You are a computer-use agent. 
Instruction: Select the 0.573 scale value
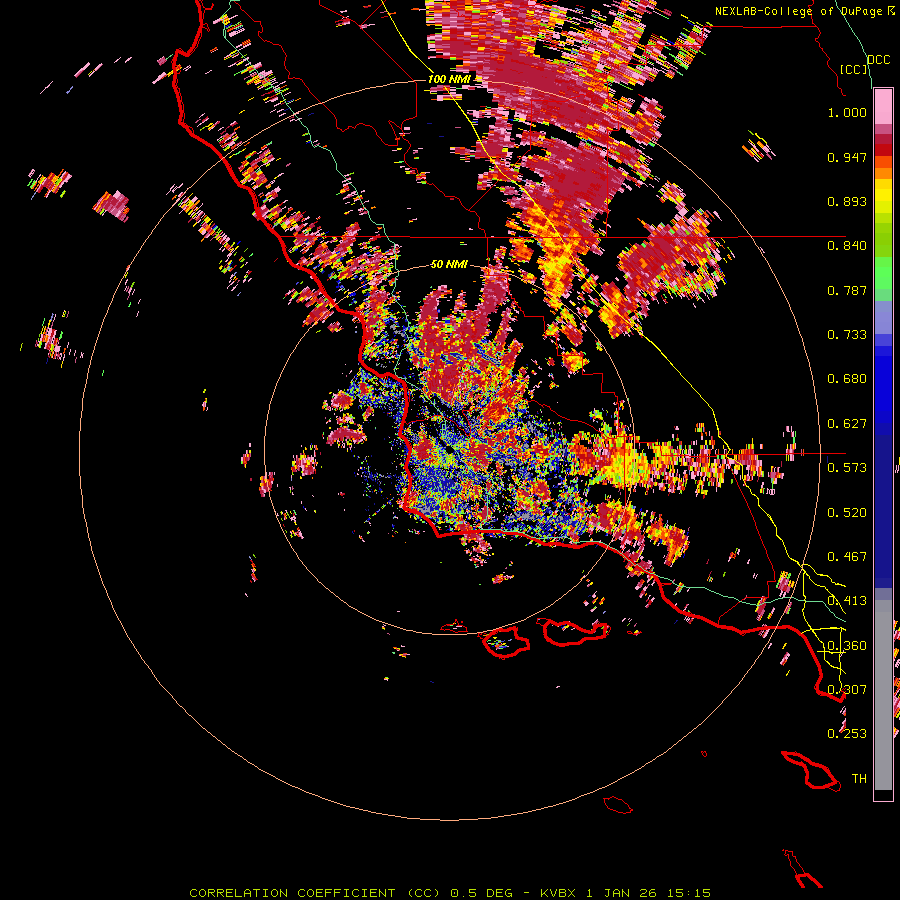pyautogui.click(x=847, y=468)
